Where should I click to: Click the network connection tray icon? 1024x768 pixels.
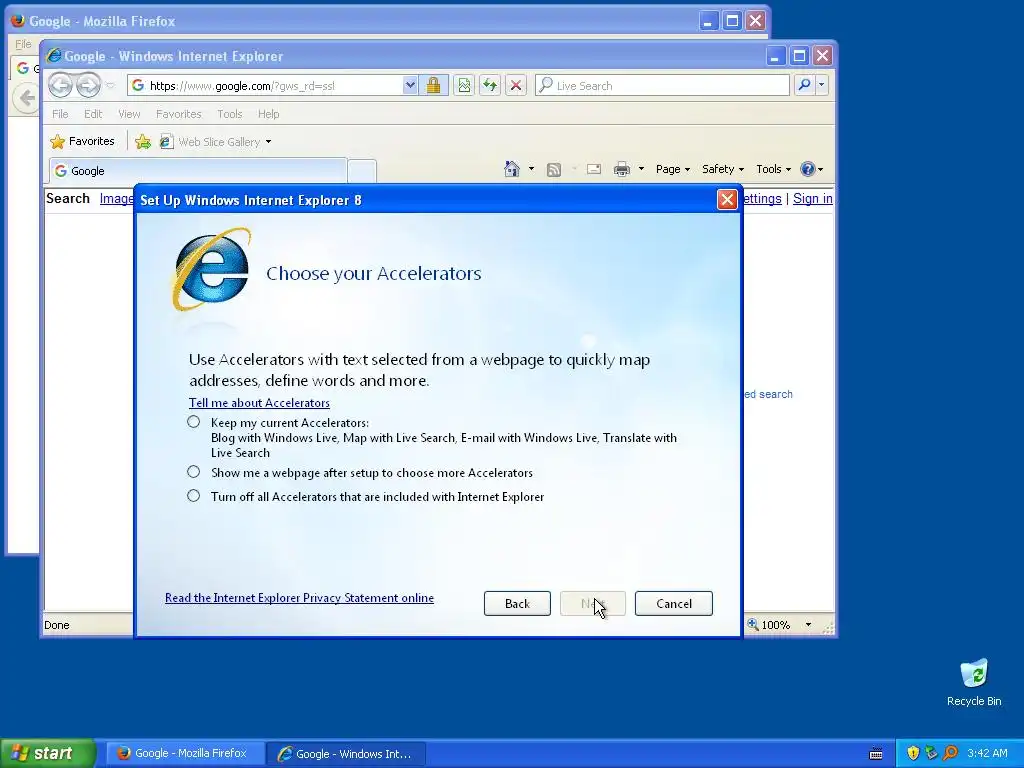931,753
